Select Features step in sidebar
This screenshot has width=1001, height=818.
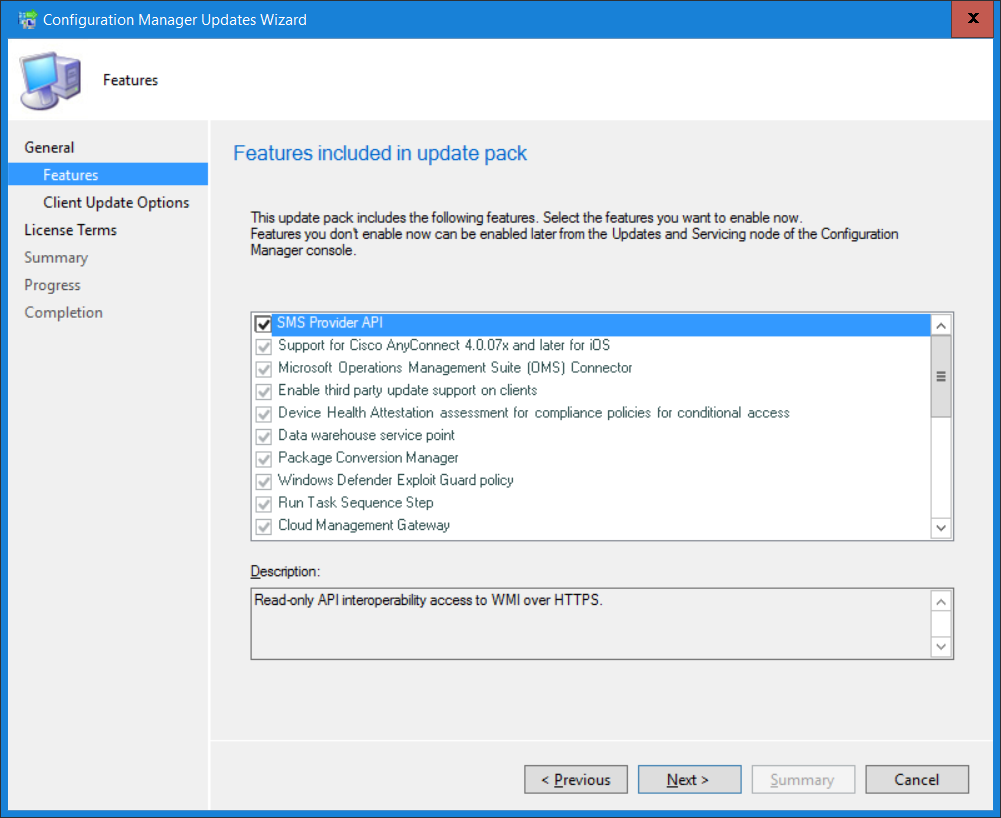108,174
